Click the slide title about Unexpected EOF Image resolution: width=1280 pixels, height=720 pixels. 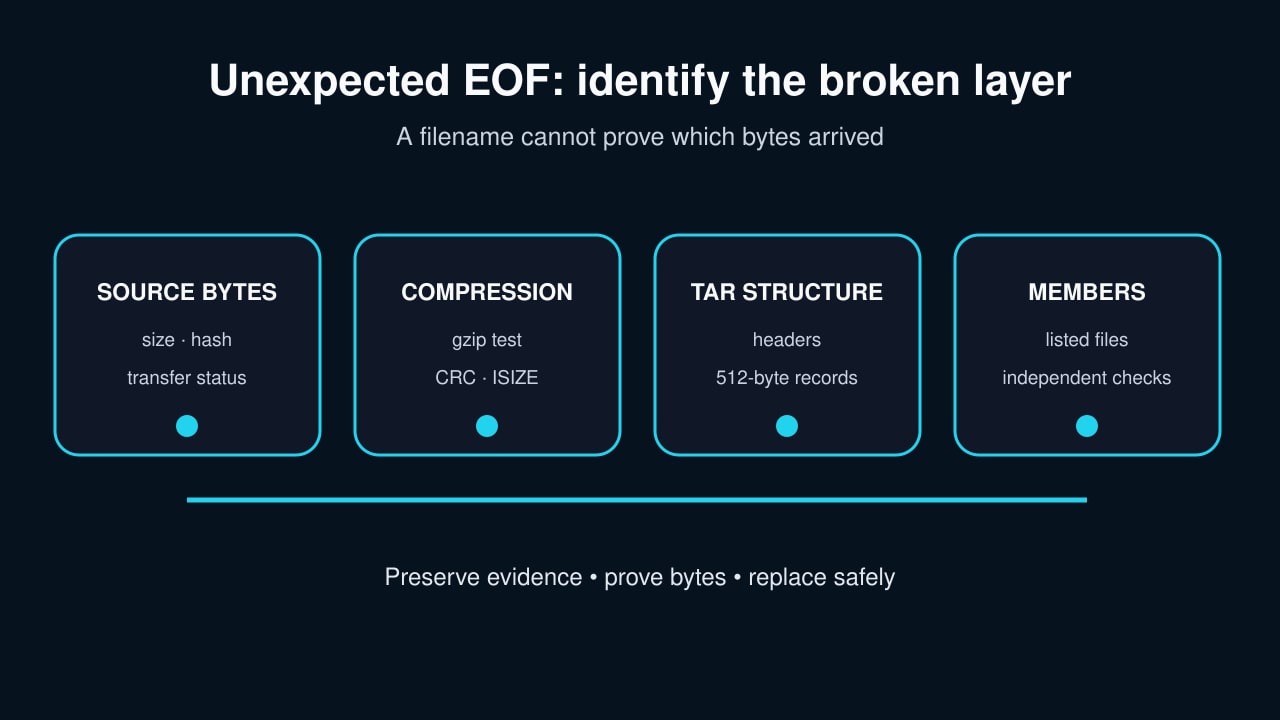tap(640, 80)
